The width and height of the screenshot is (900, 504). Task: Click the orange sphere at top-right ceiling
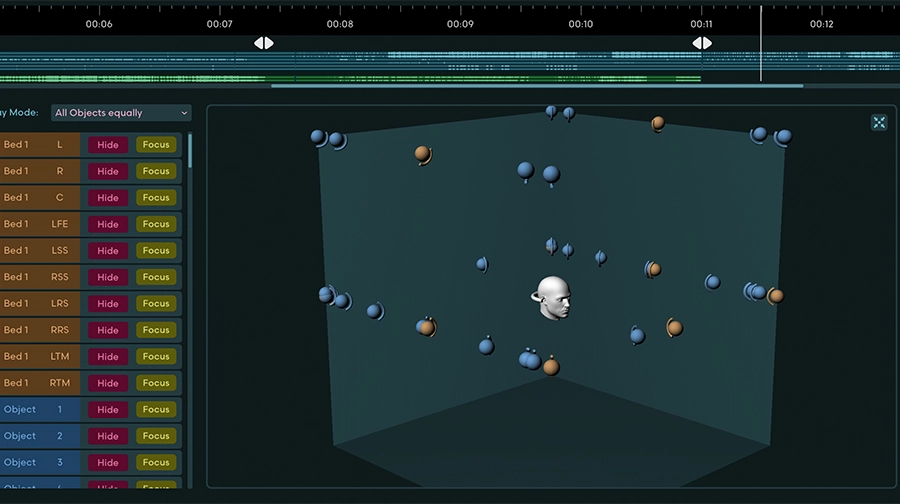click(x=658, y=123)
